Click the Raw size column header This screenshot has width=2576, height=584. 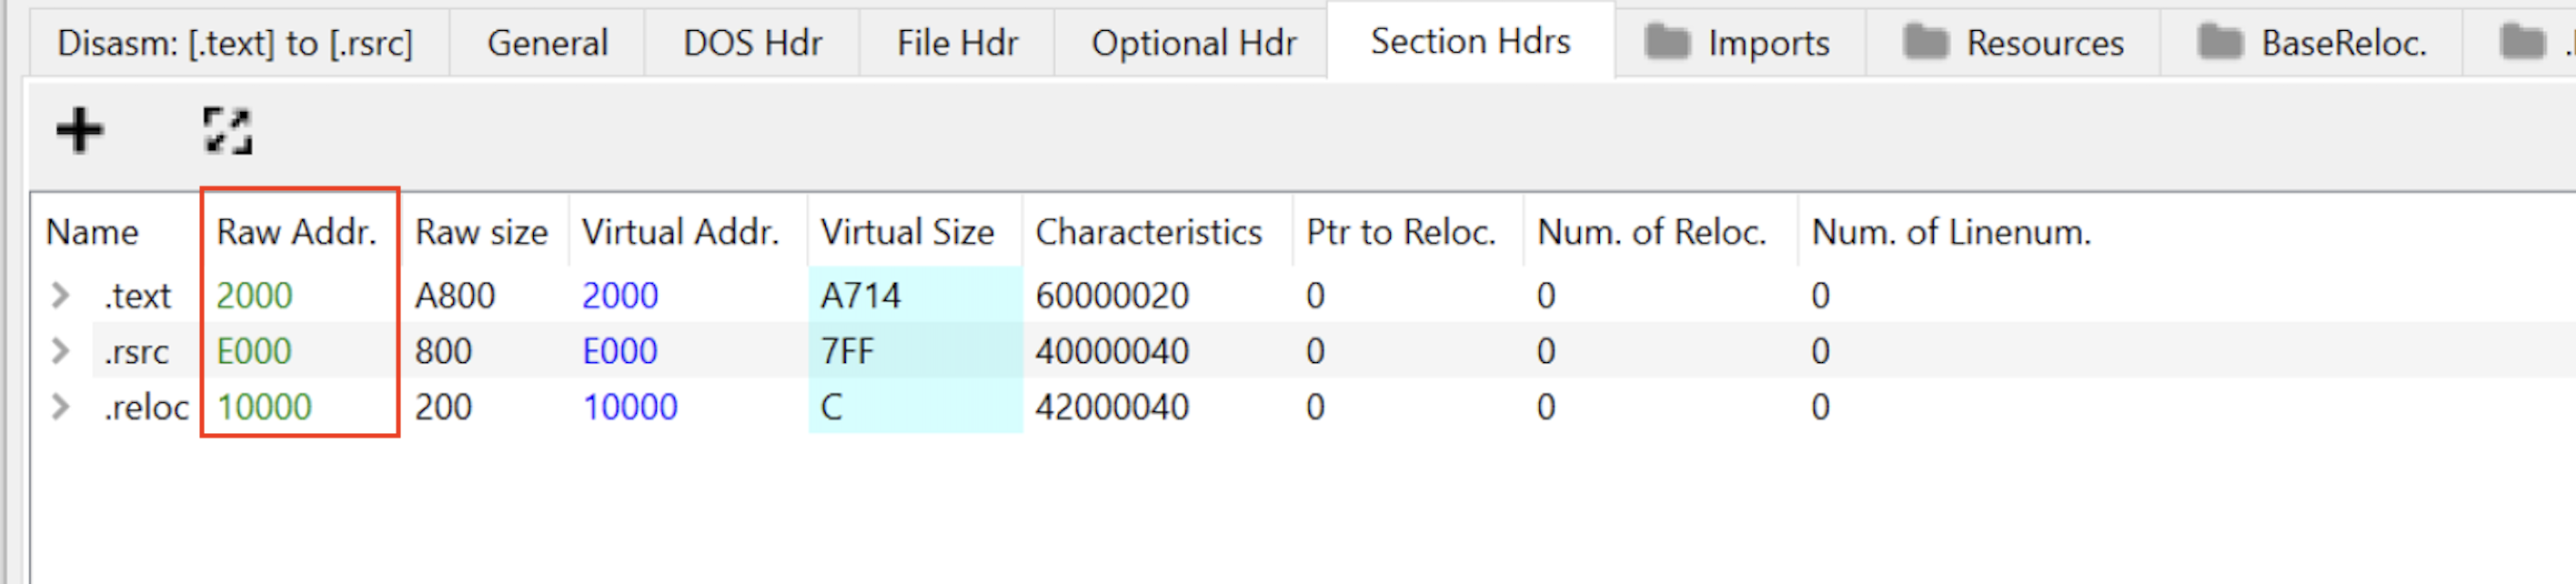point(481,232)
